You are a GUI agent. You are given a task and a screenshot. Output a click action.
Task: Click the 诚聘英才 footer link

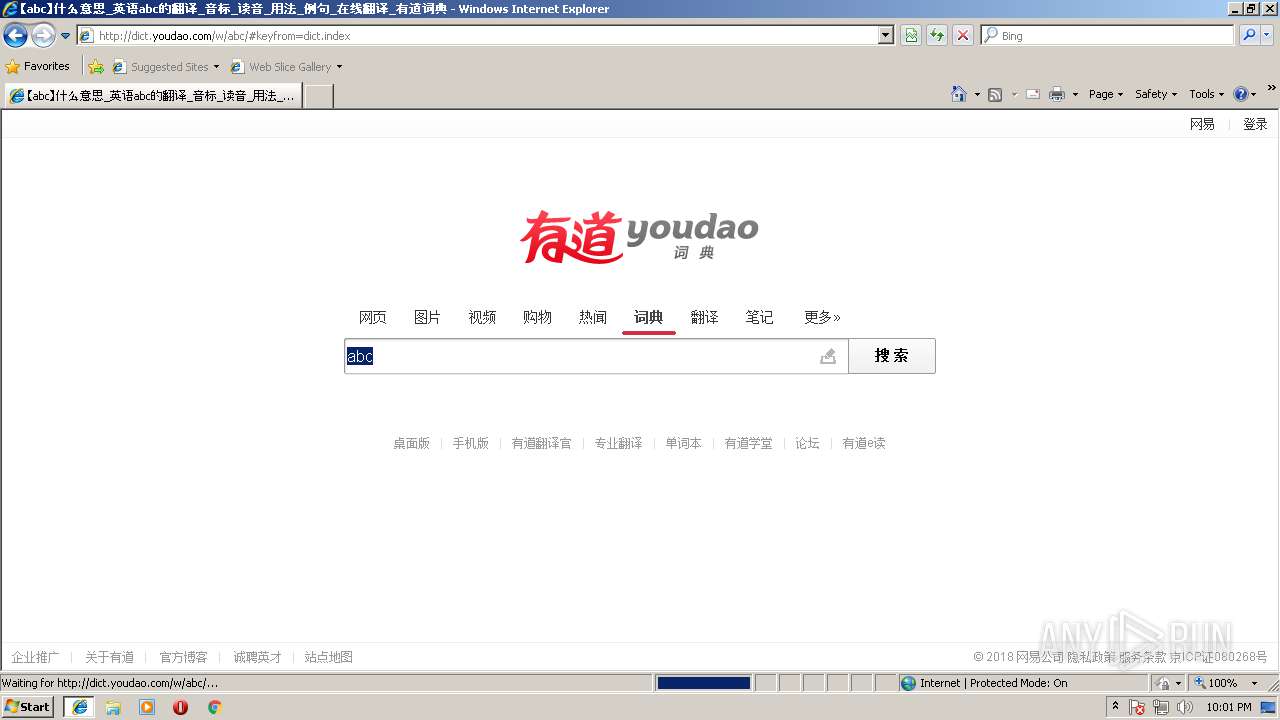257,657
